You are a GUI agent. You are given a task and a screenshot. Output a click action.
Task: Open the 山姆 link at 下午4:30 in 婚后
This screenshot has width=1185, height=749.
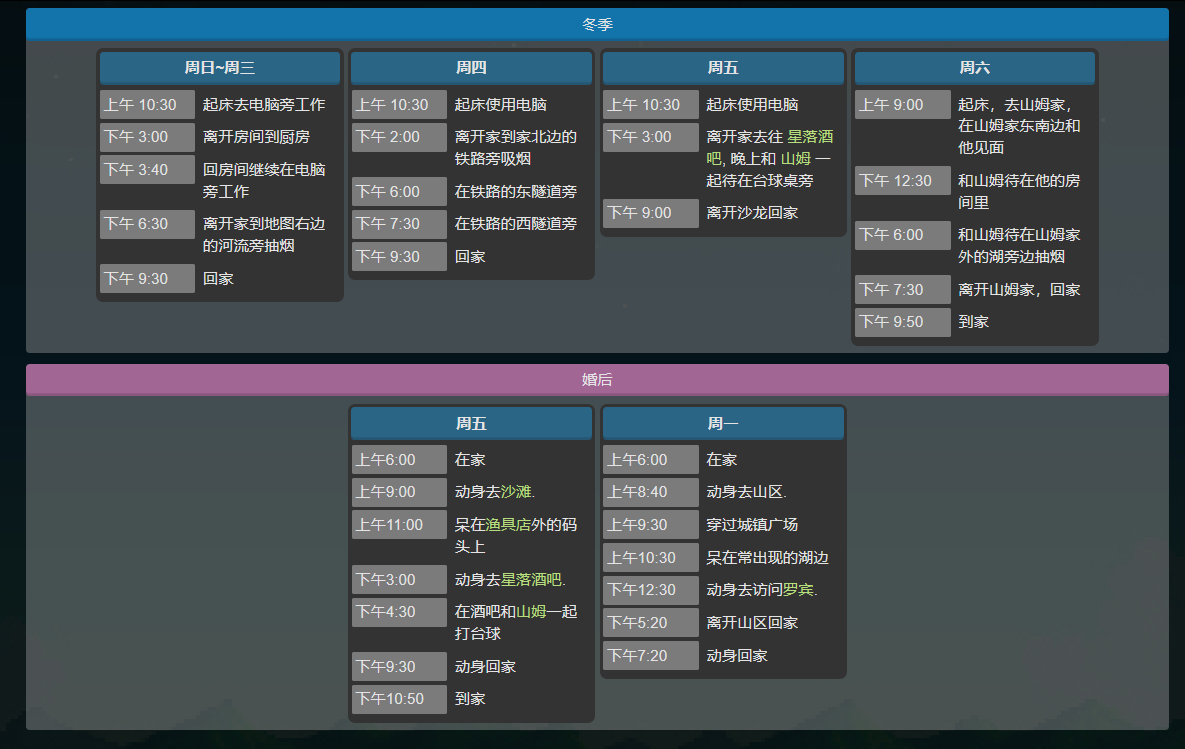pyautogui.click(x=531, y=611)
